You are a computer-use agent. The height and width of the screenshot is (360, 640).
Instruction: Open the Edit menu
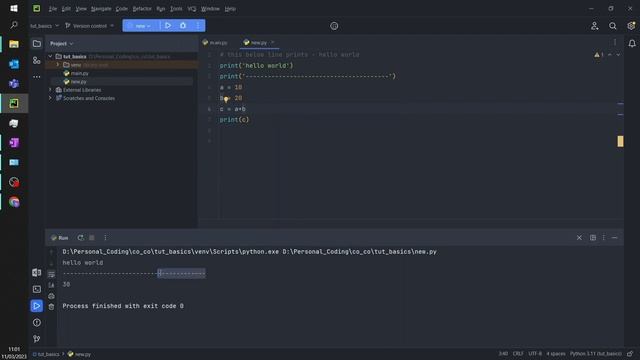point(66,9)
